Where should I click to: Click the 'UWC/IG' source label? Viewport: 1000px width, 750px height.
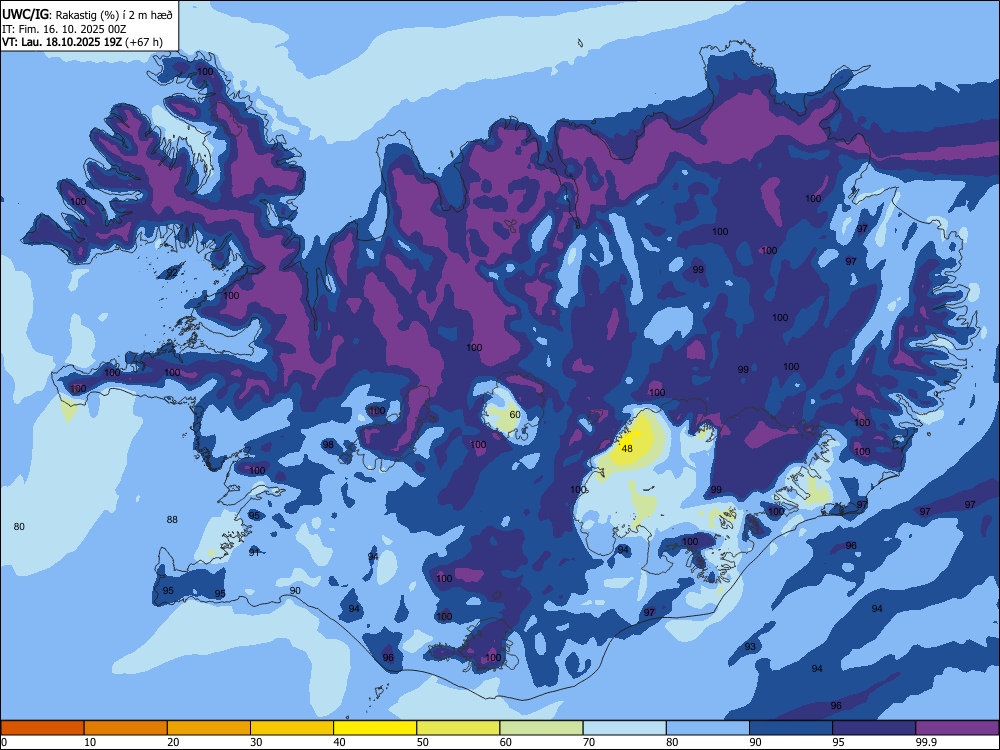point(26,15)
